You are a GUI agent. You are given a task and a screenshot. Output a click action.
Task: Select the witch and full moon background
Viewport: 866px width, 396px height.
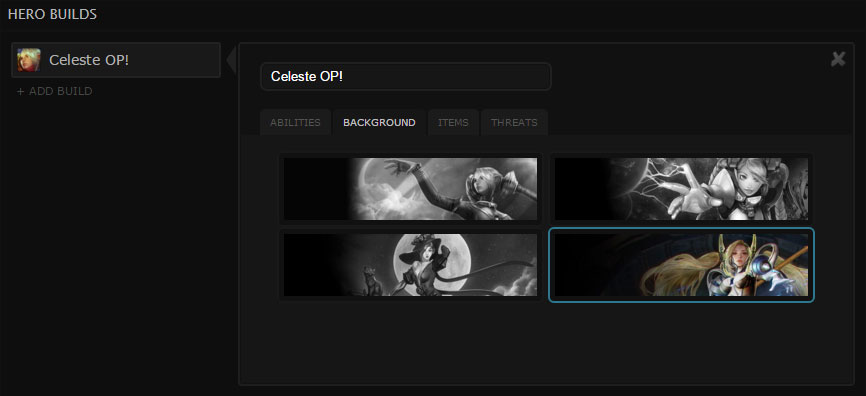click(x=410, y=265)
